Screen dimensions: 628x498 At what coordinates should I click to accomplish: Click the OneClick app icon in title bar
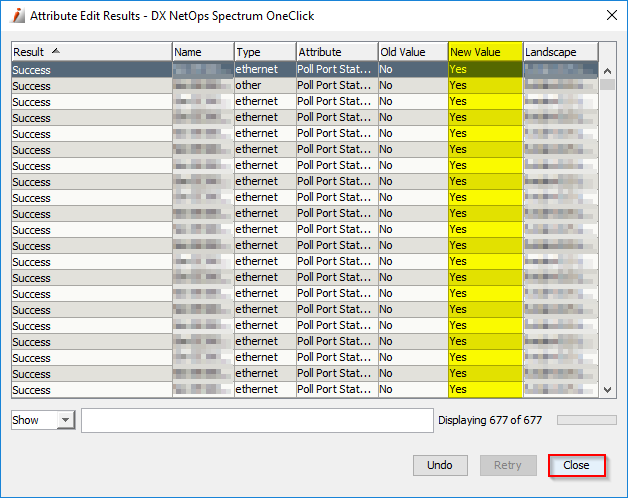17,16
